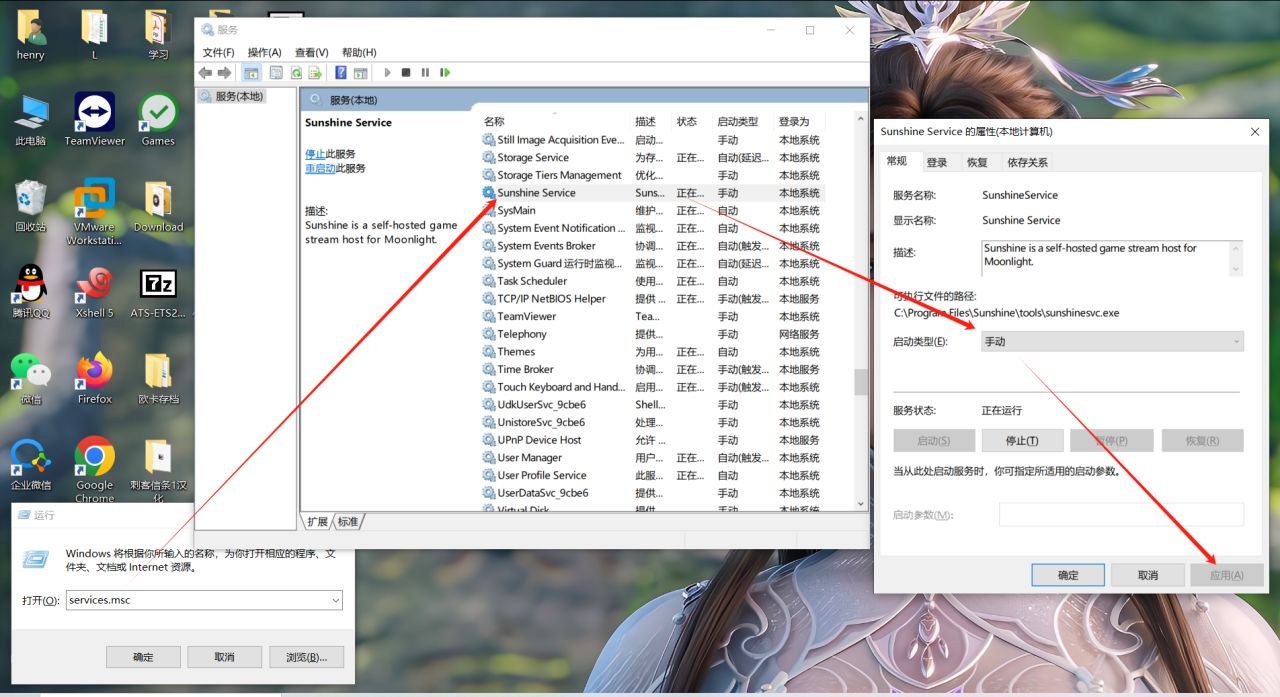Open the ATS-ETS2 7z archive icon
Viewport: 1280px width, 697px height.
(158, 293)
